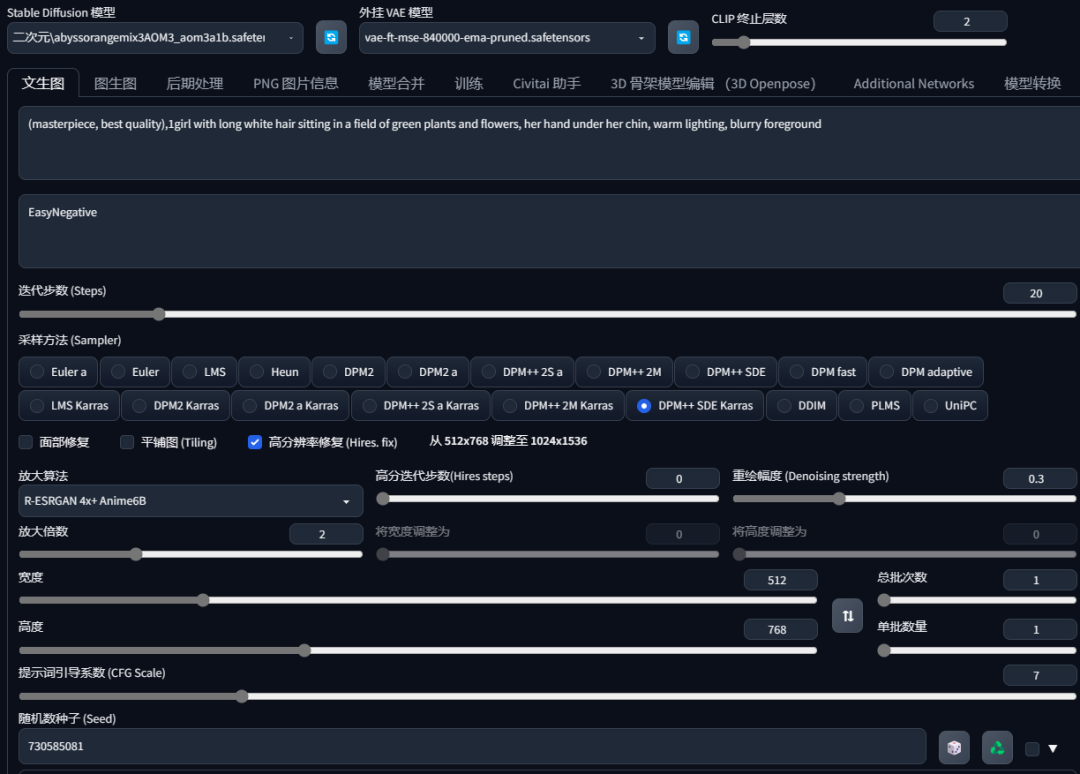The image size is (1080, 774).
Task: Refresh the Stable Diffusion model list
Action: tap(331, 37)
